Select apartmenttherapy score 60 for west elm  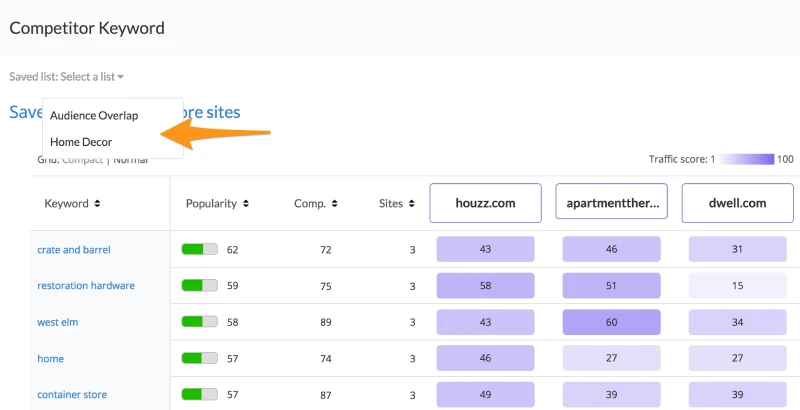point(611,322)
